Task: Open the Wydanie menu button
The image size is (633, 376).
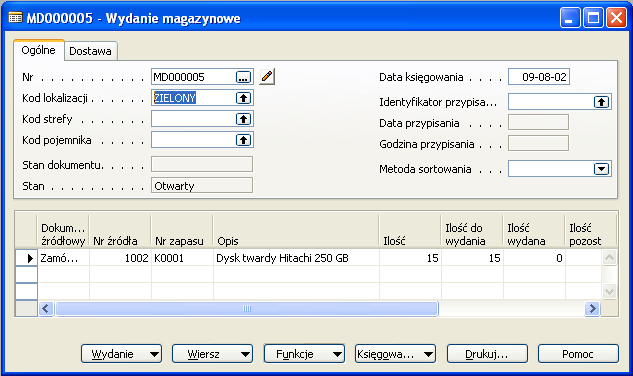Action: coord(122,354)
